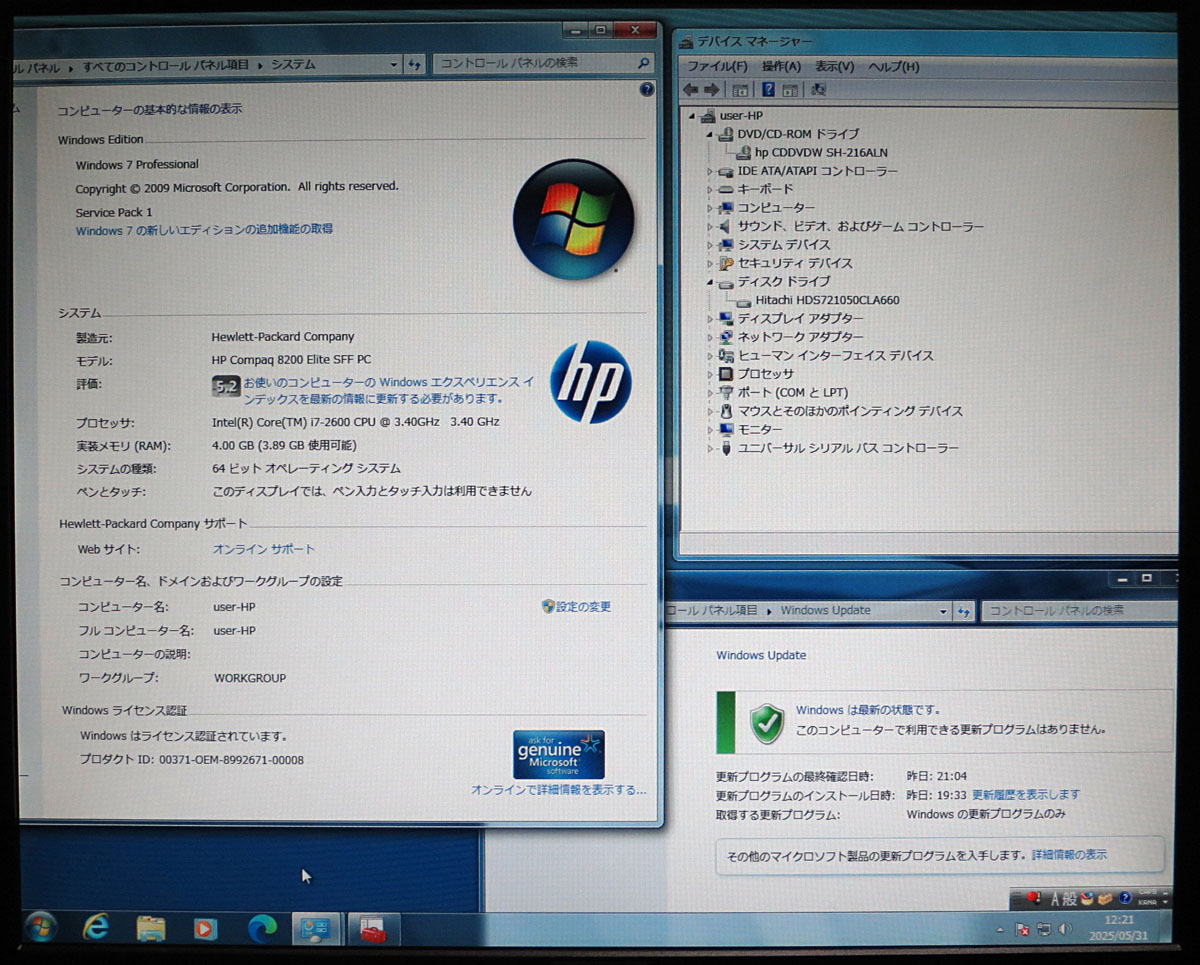
Task: Expand the ポート (COM と LPT) node
Action: pos(711,393)
